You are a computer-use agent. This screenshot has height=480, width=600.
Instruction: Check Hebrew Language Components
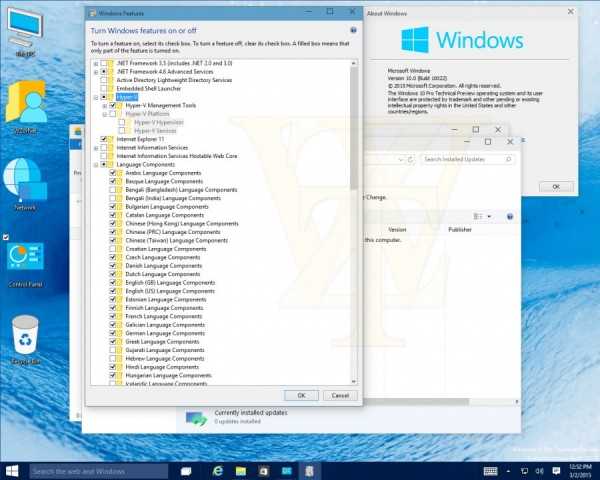click(112, 358)
